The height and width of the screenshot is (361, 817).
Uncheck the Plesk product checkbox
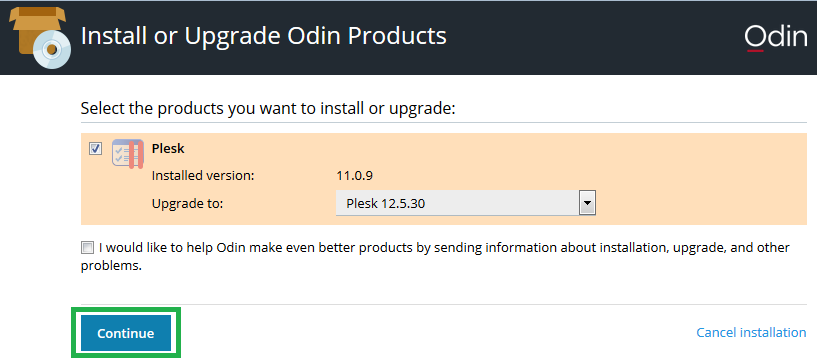tap(95, 149)
